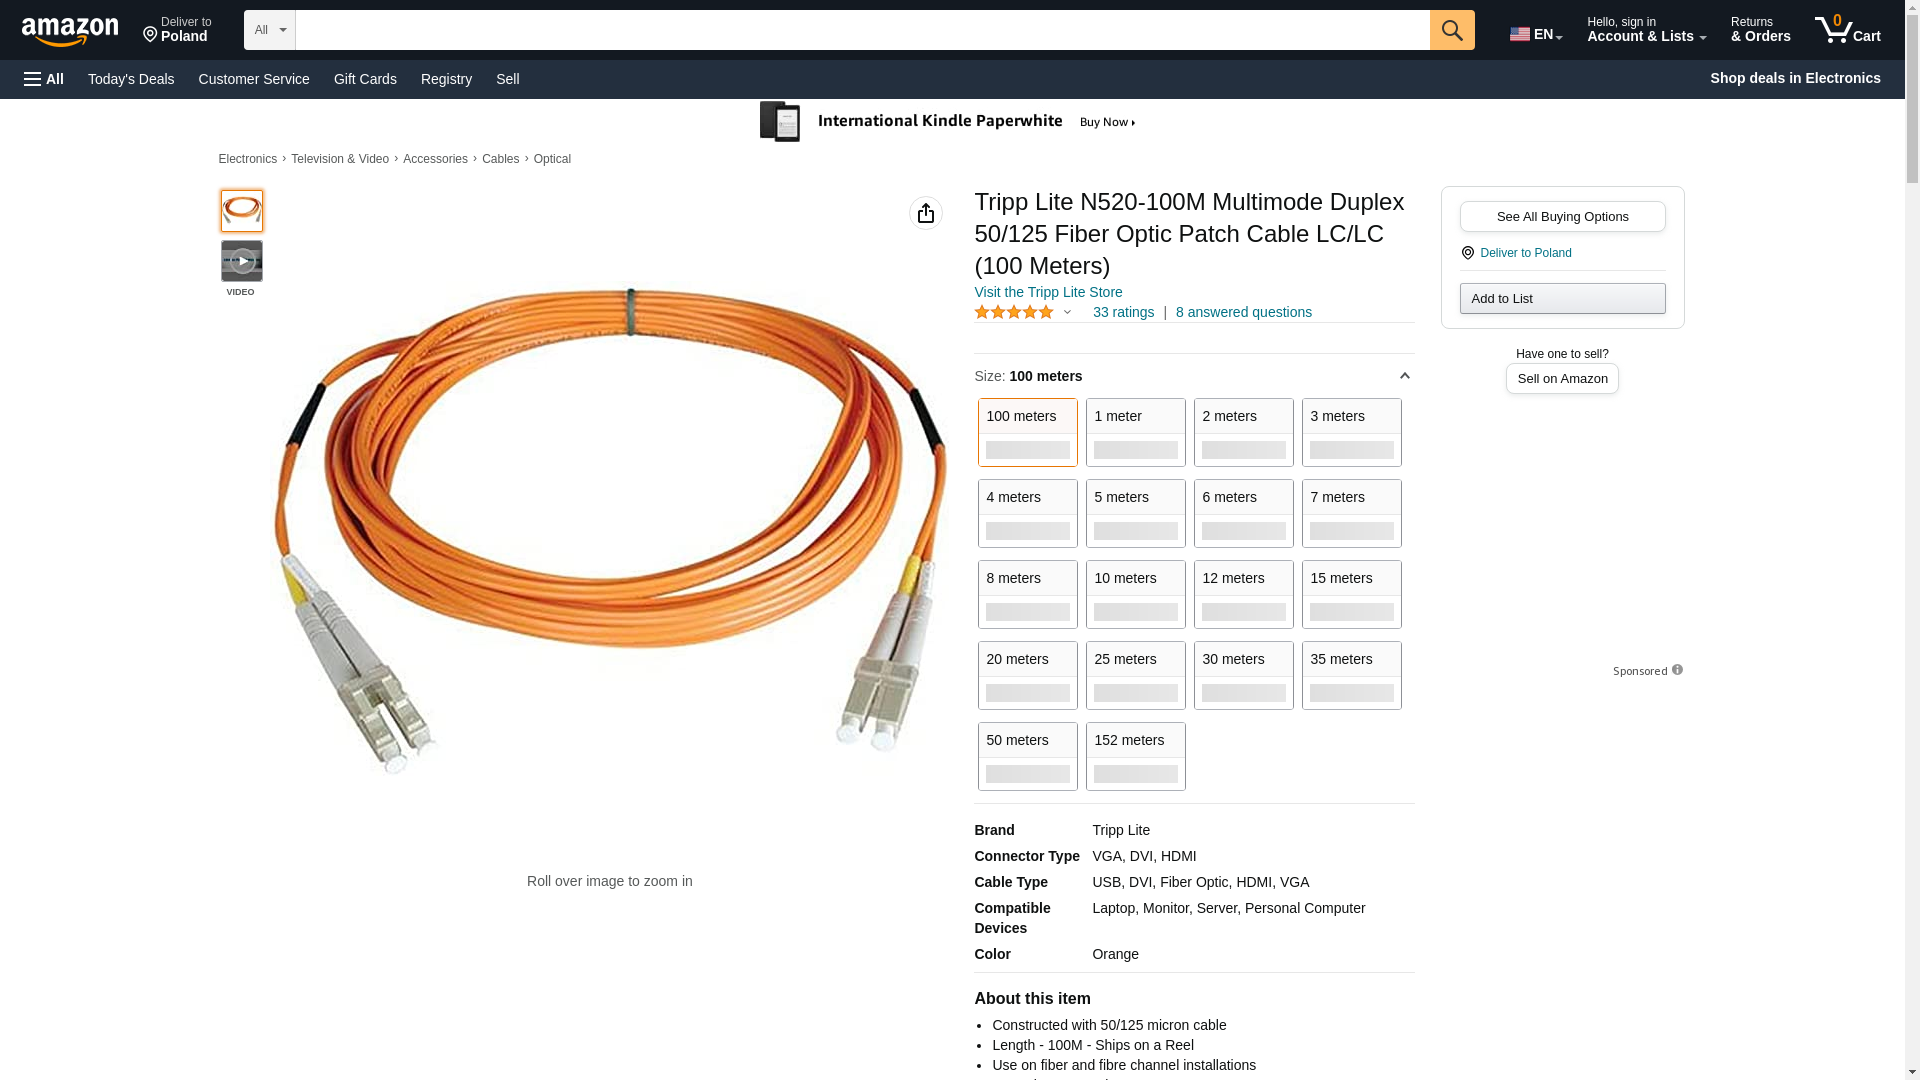Expand the EN language selector

pos(1536,34)
